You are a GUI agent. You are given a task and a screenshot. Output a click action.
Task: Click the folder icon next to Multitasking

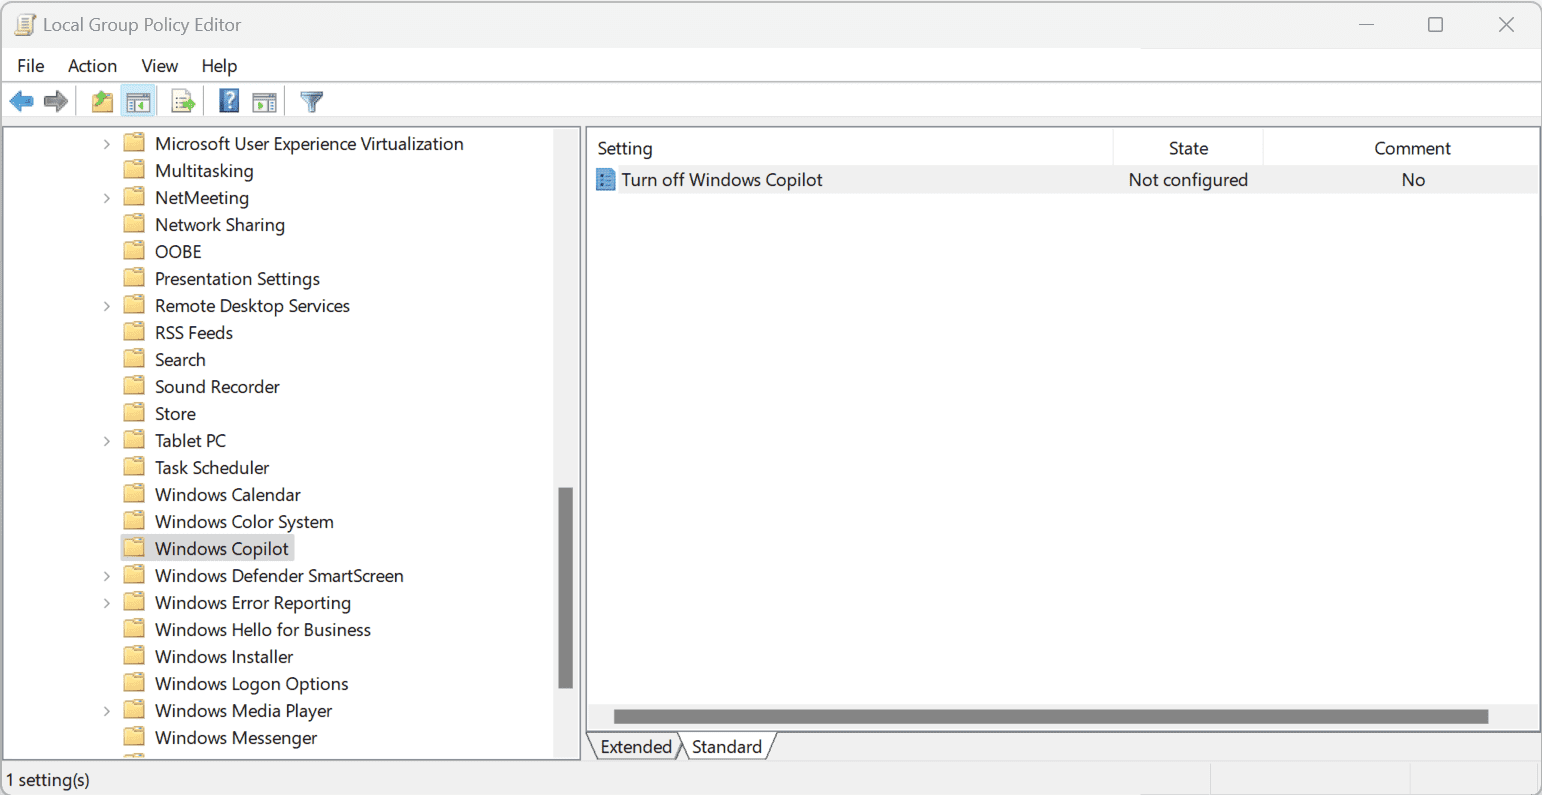coord(134,171)
